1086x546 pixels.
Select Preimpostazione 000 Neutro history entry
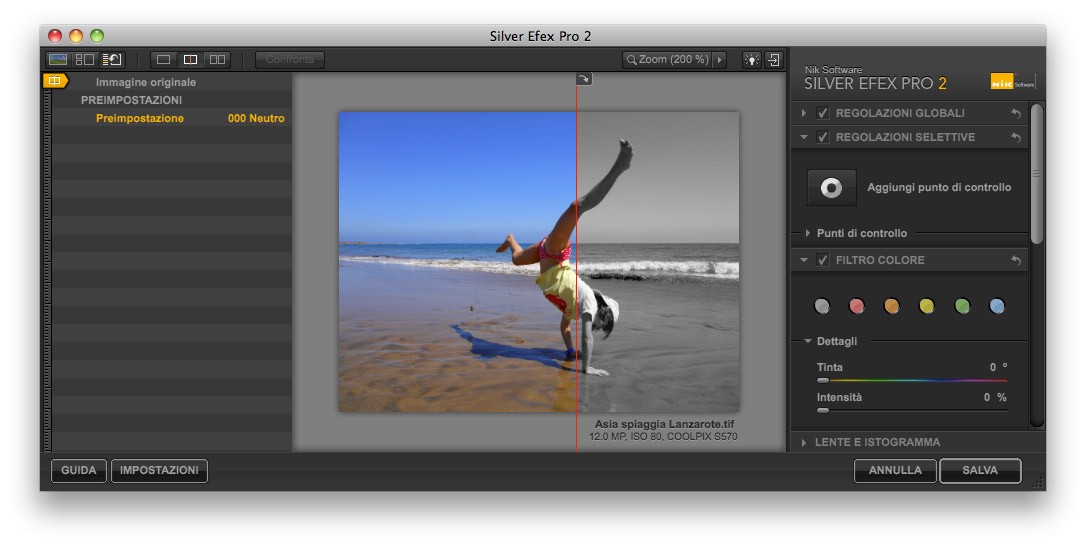(x=172, y=118)
